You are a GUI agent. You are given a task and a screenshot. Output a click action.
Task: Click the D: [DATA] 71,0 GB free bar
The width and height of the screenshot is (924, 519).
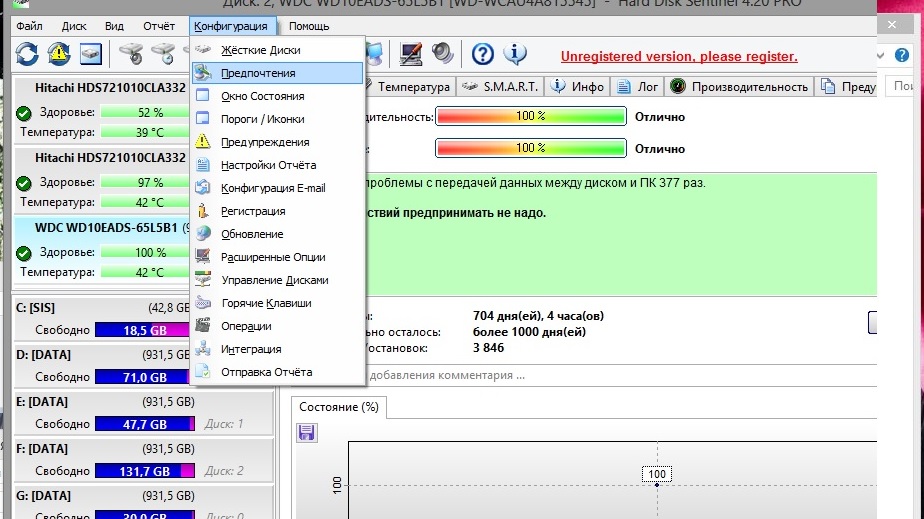[142, 378]
